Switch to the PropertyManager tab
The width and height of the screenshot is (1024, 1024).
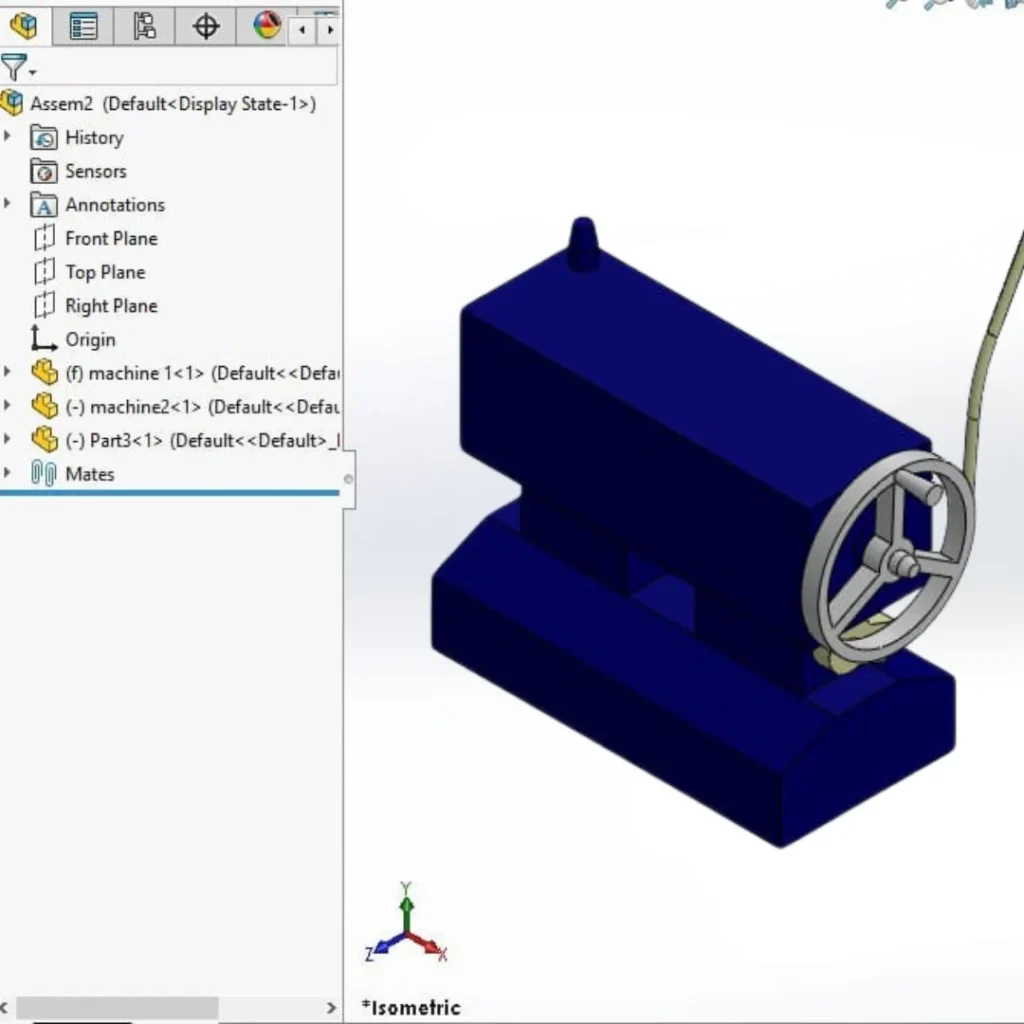coord(83,27)
